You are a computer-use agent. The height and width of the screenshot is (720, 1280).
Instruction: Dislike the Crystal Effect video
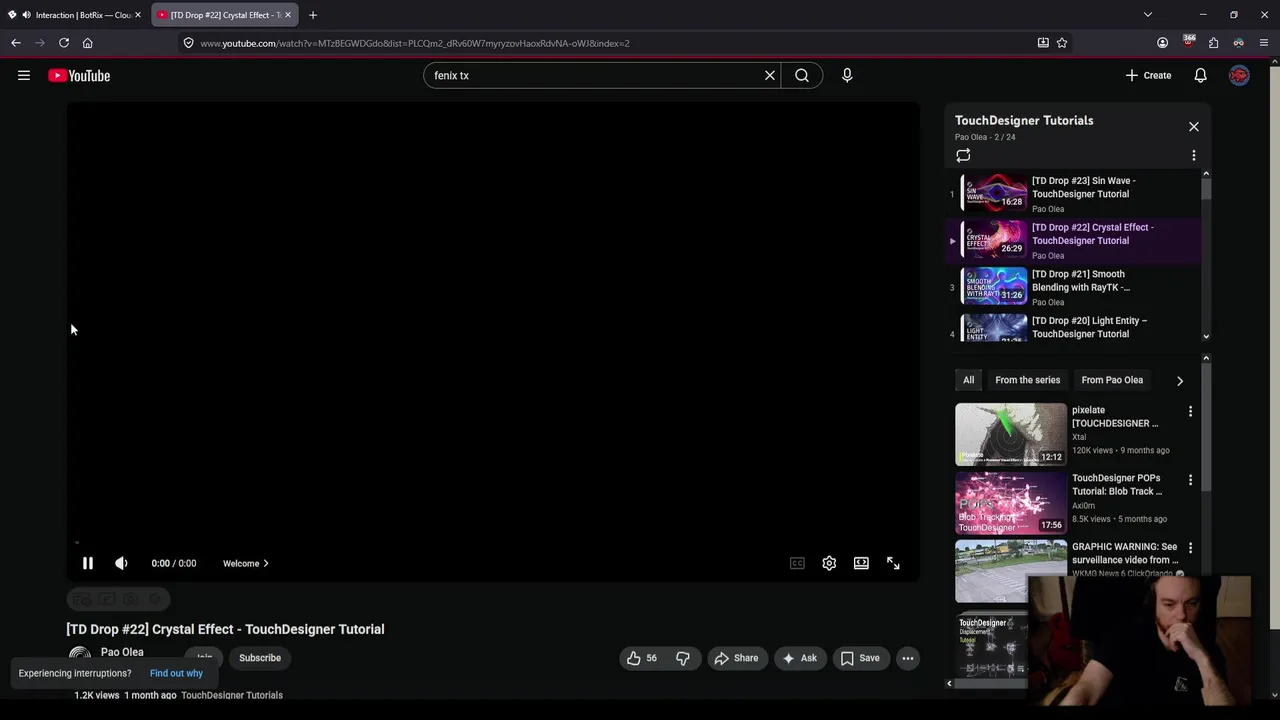click(683, 658)
